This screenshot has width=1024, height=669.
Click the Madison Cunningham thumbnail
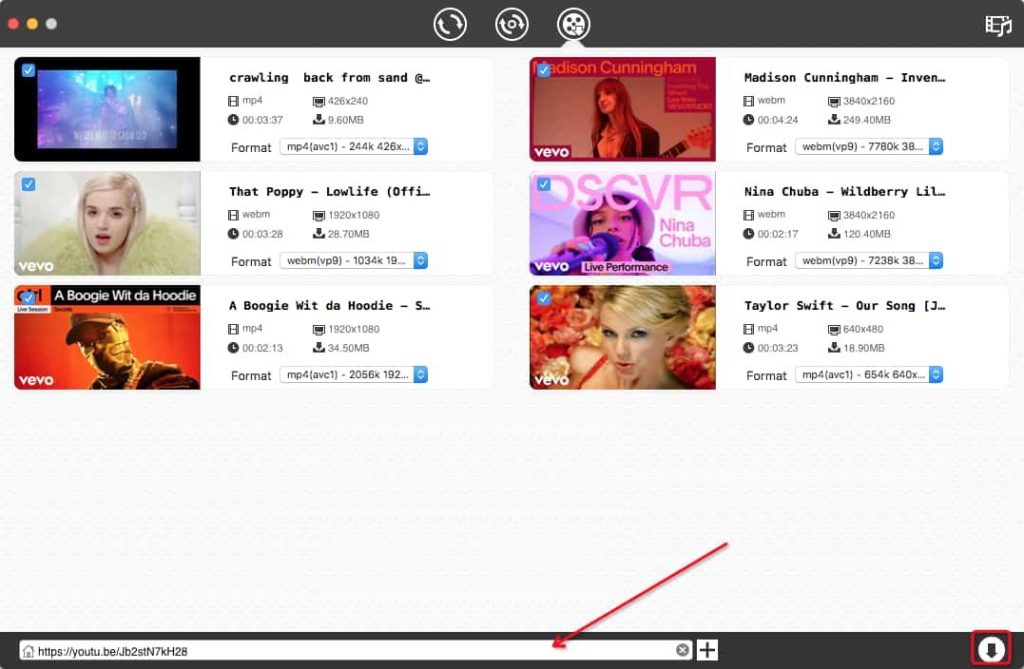(622, 109)
